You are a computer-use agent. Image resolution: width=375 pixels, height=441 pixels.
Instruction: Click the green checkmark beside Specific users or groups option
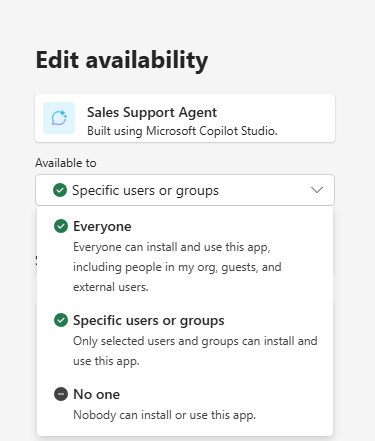(x=61, y=320)
